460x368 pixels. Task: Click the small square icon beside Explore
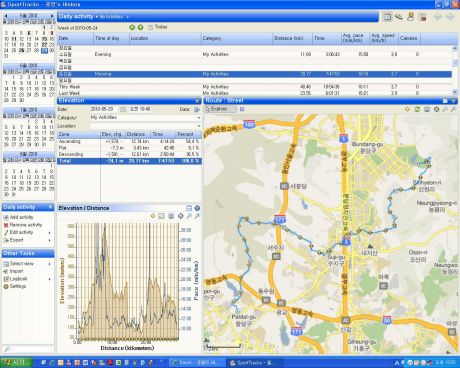coord(242,109)
